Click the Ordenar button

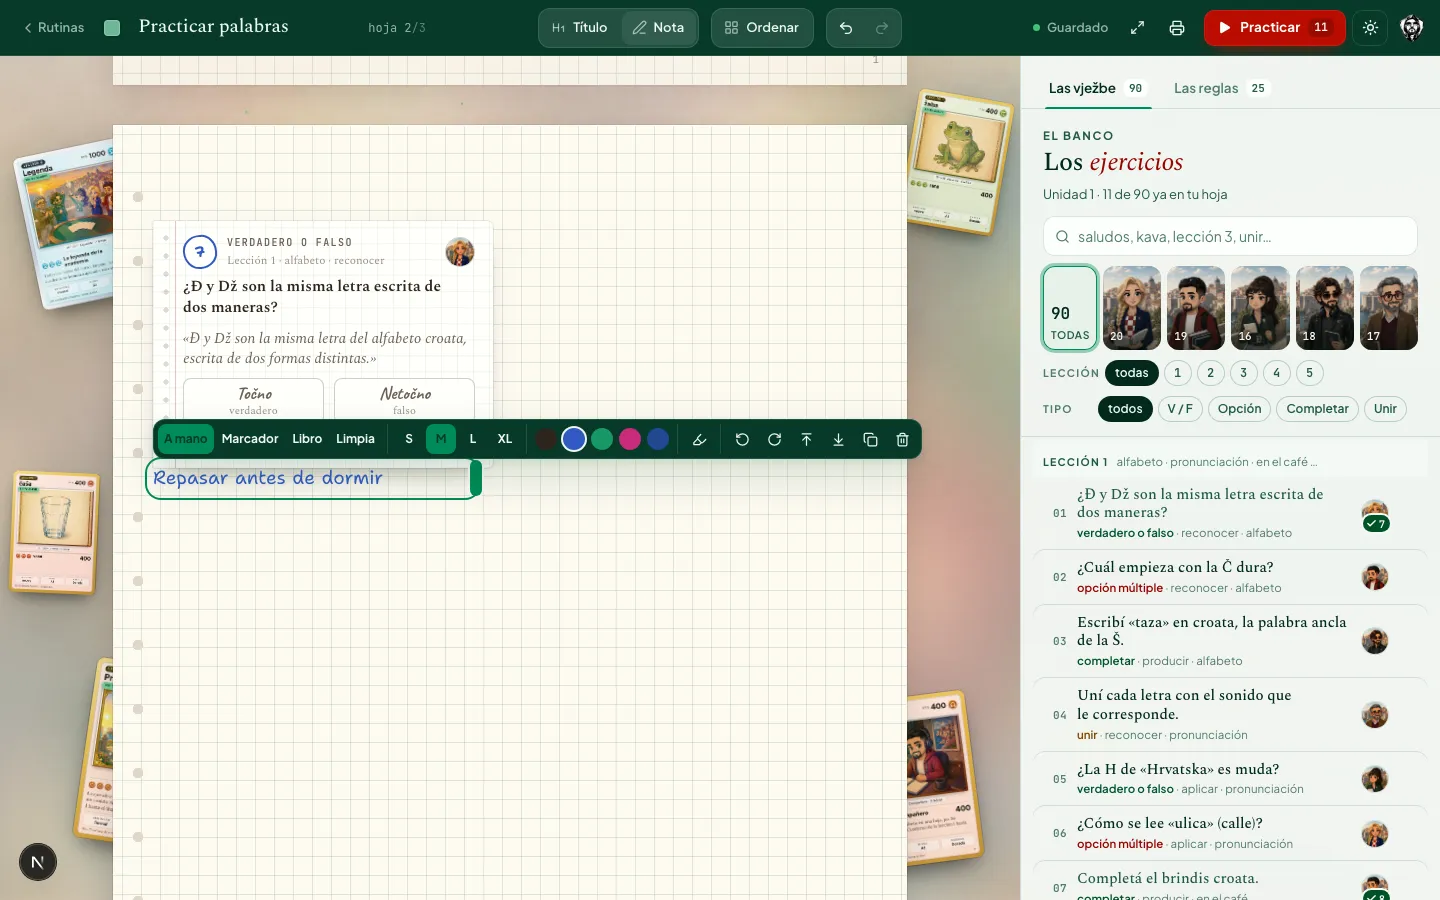762,28
